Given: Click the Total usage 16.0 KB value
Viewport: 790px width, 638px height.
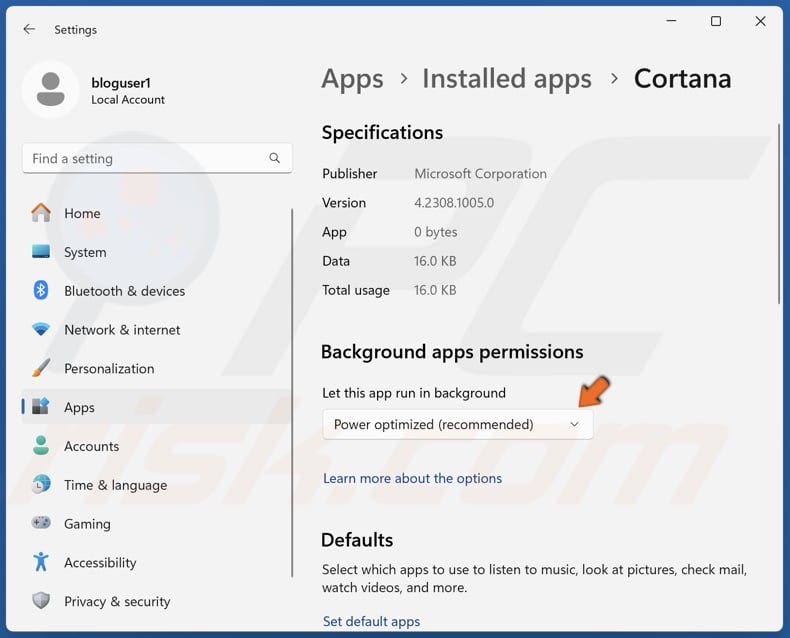Looking at the screenshot, I should click(x=435, y=290).
